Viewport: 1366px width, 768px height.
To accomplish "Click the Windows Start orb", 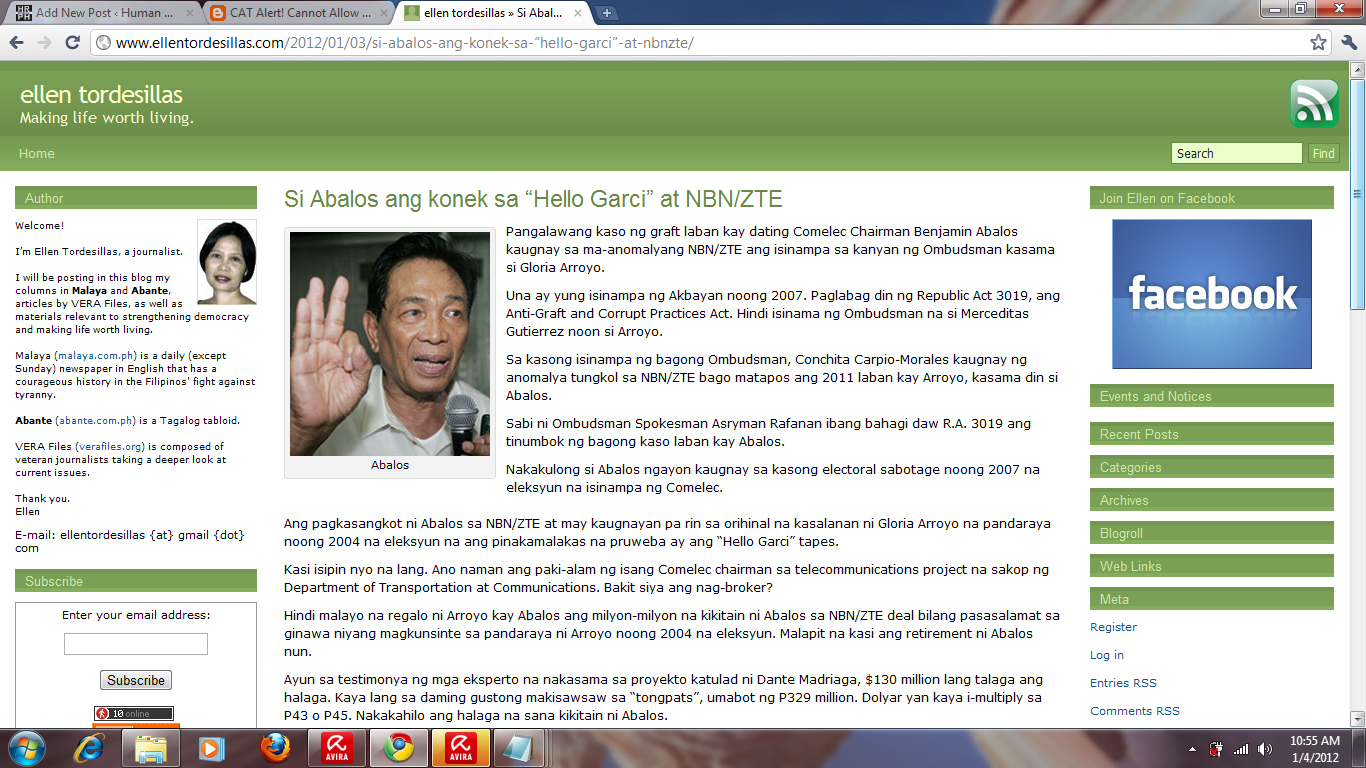I will pyautogui.click(x=27, y=748).
